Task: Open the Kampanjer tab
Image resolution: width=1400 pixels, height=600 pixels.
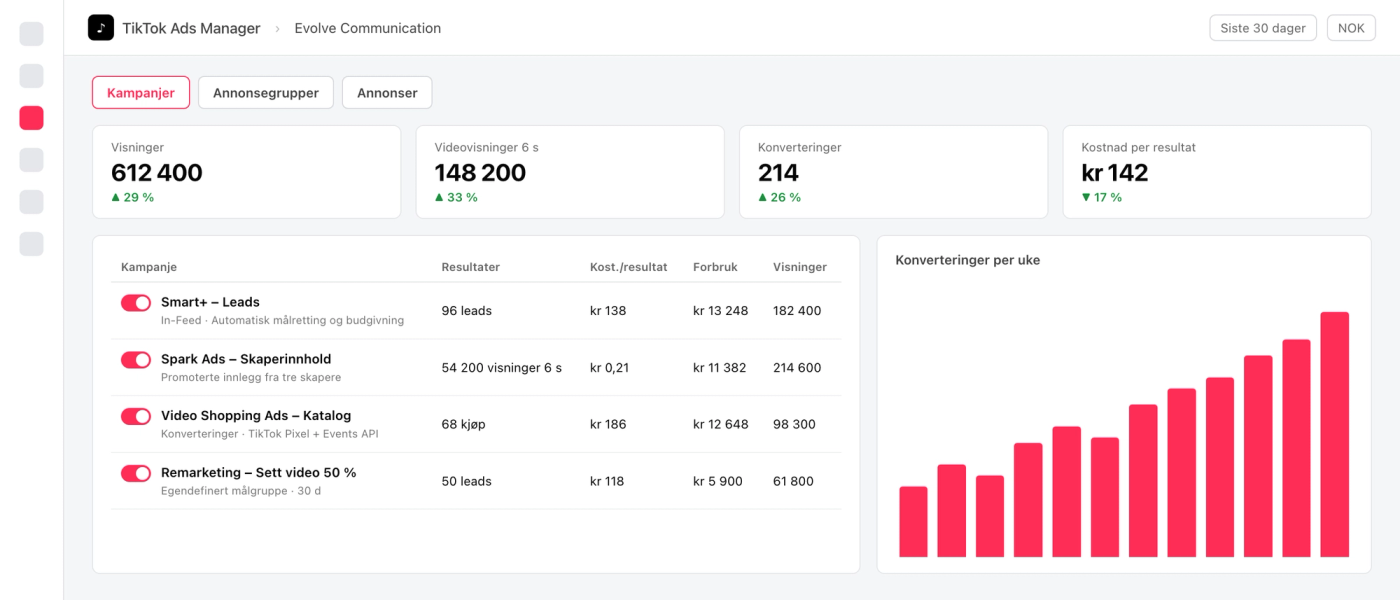Action: coord(141,93)
